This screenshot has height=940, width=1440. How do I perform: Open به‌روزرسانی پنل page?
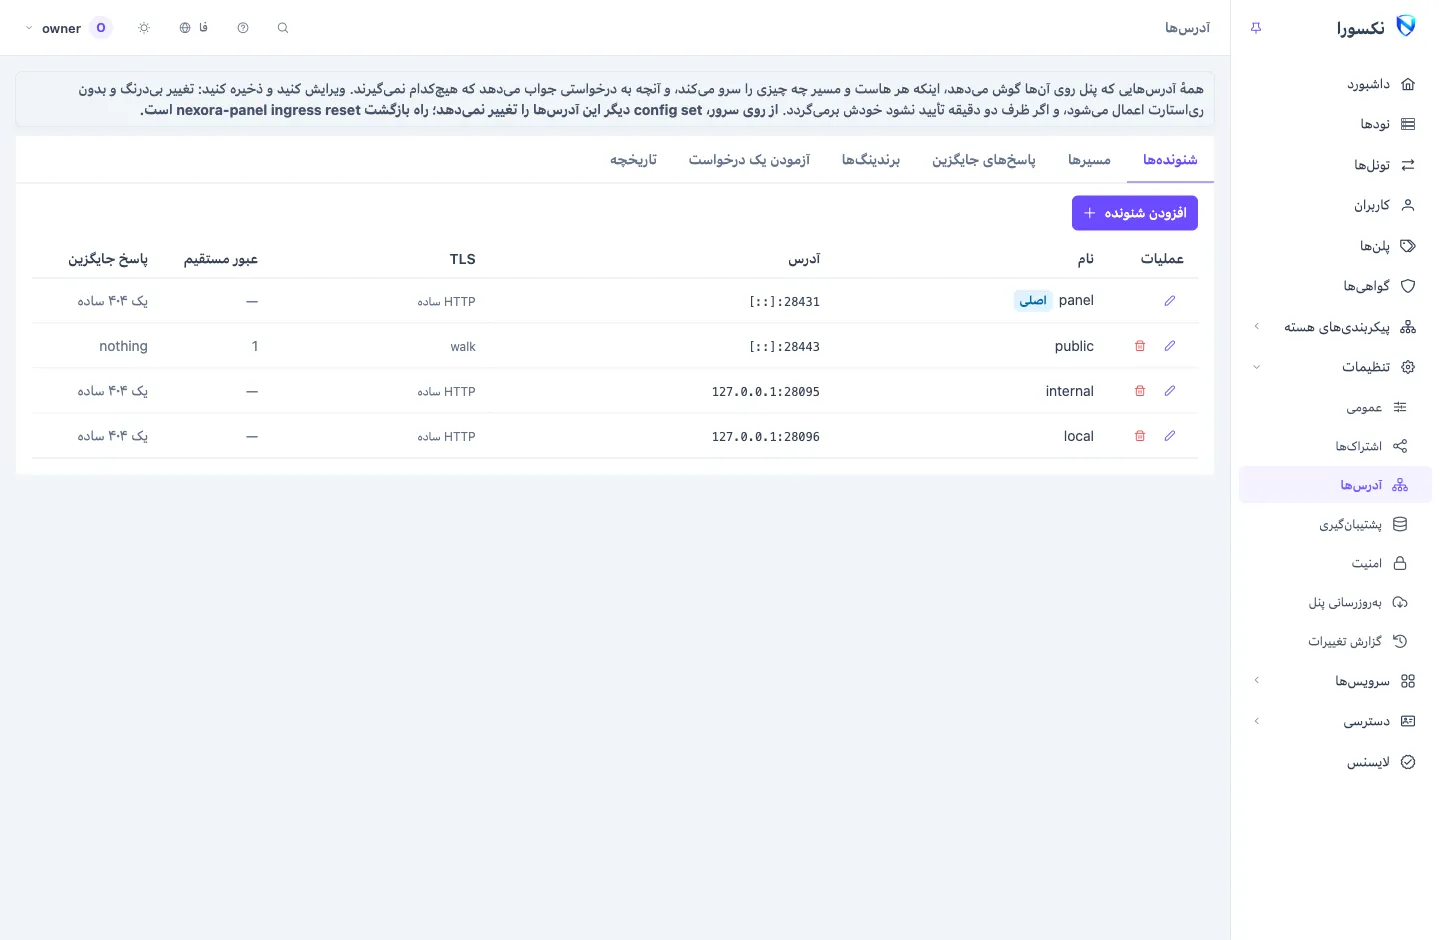[1335, 602]
